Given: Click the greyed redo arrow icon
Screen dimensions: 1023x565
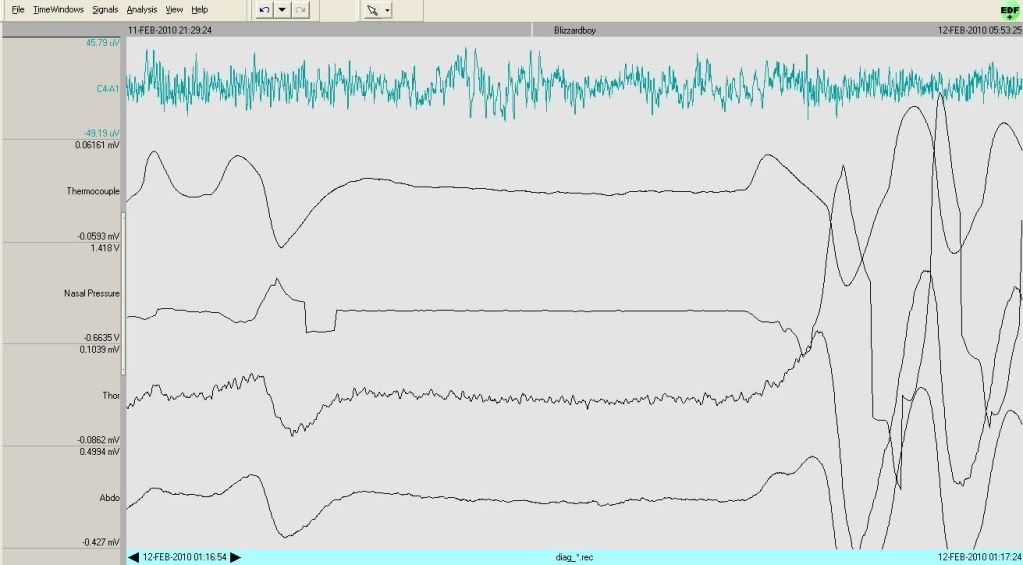Looking at the screenshot, I should (x=300, y=9).
